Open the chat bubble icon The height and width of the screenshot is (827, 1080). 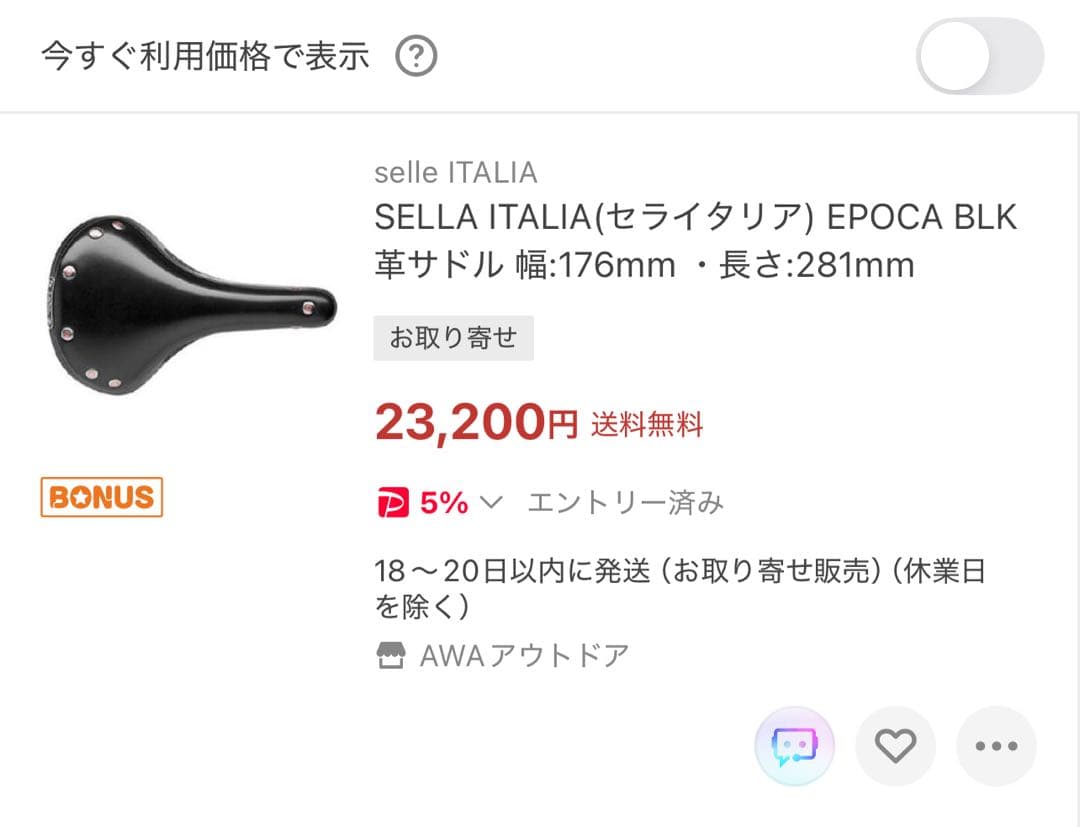(x=794, y=746)
